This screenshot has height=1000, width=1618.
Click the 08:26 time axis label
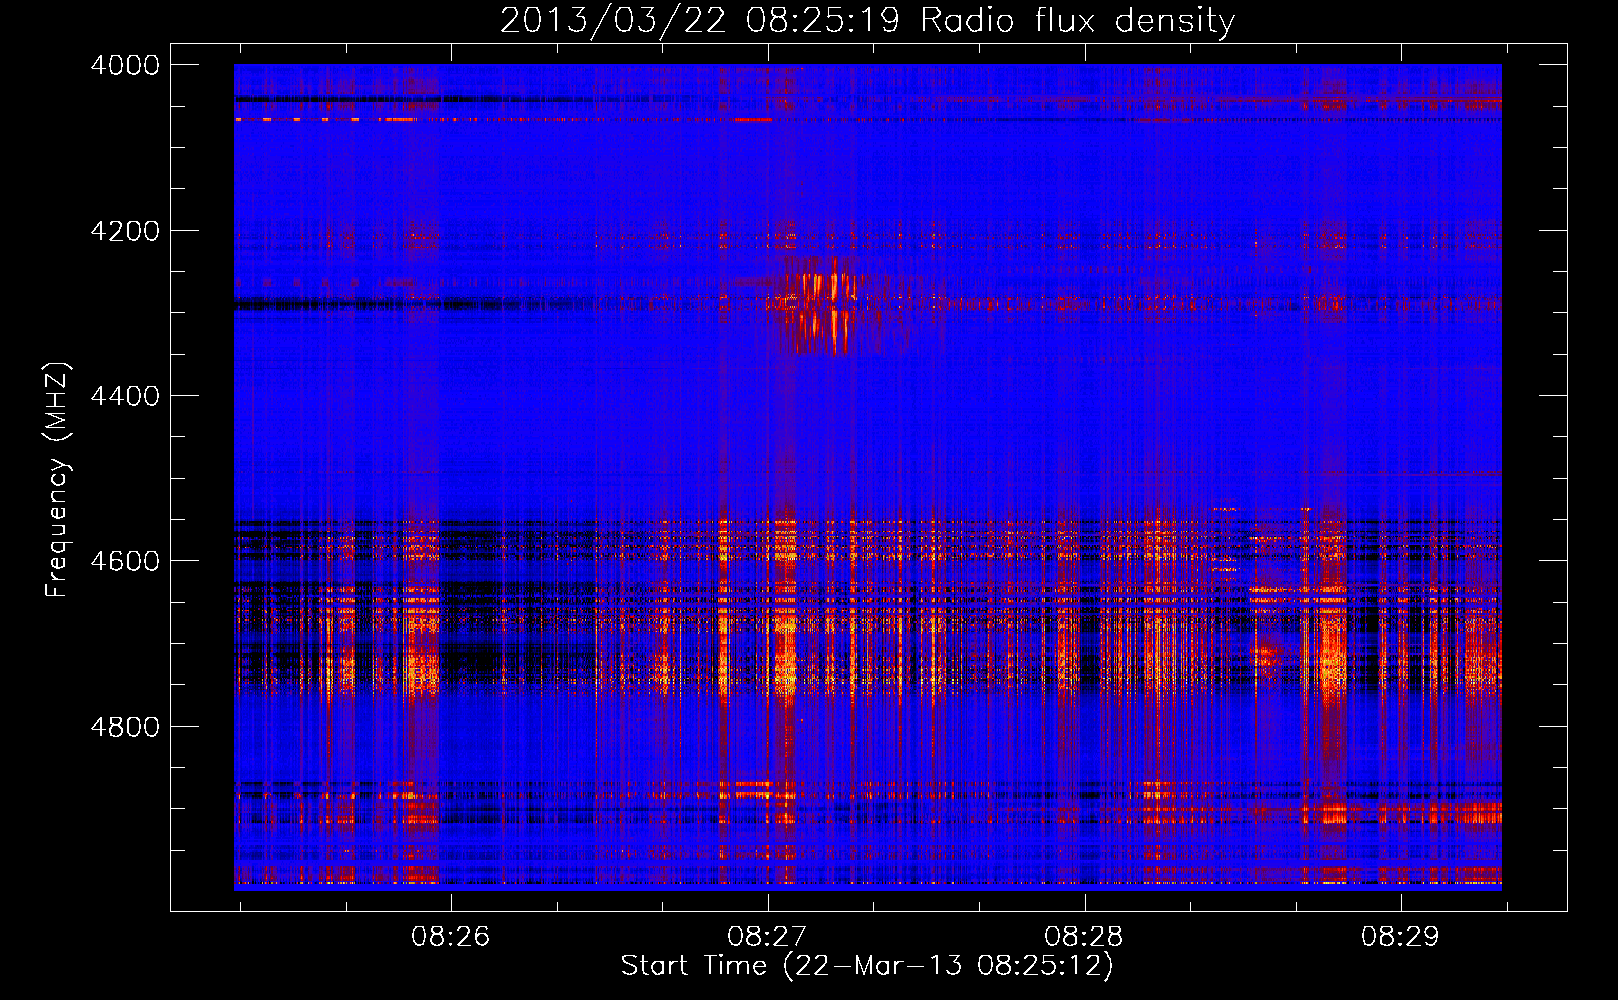(451, 937)
